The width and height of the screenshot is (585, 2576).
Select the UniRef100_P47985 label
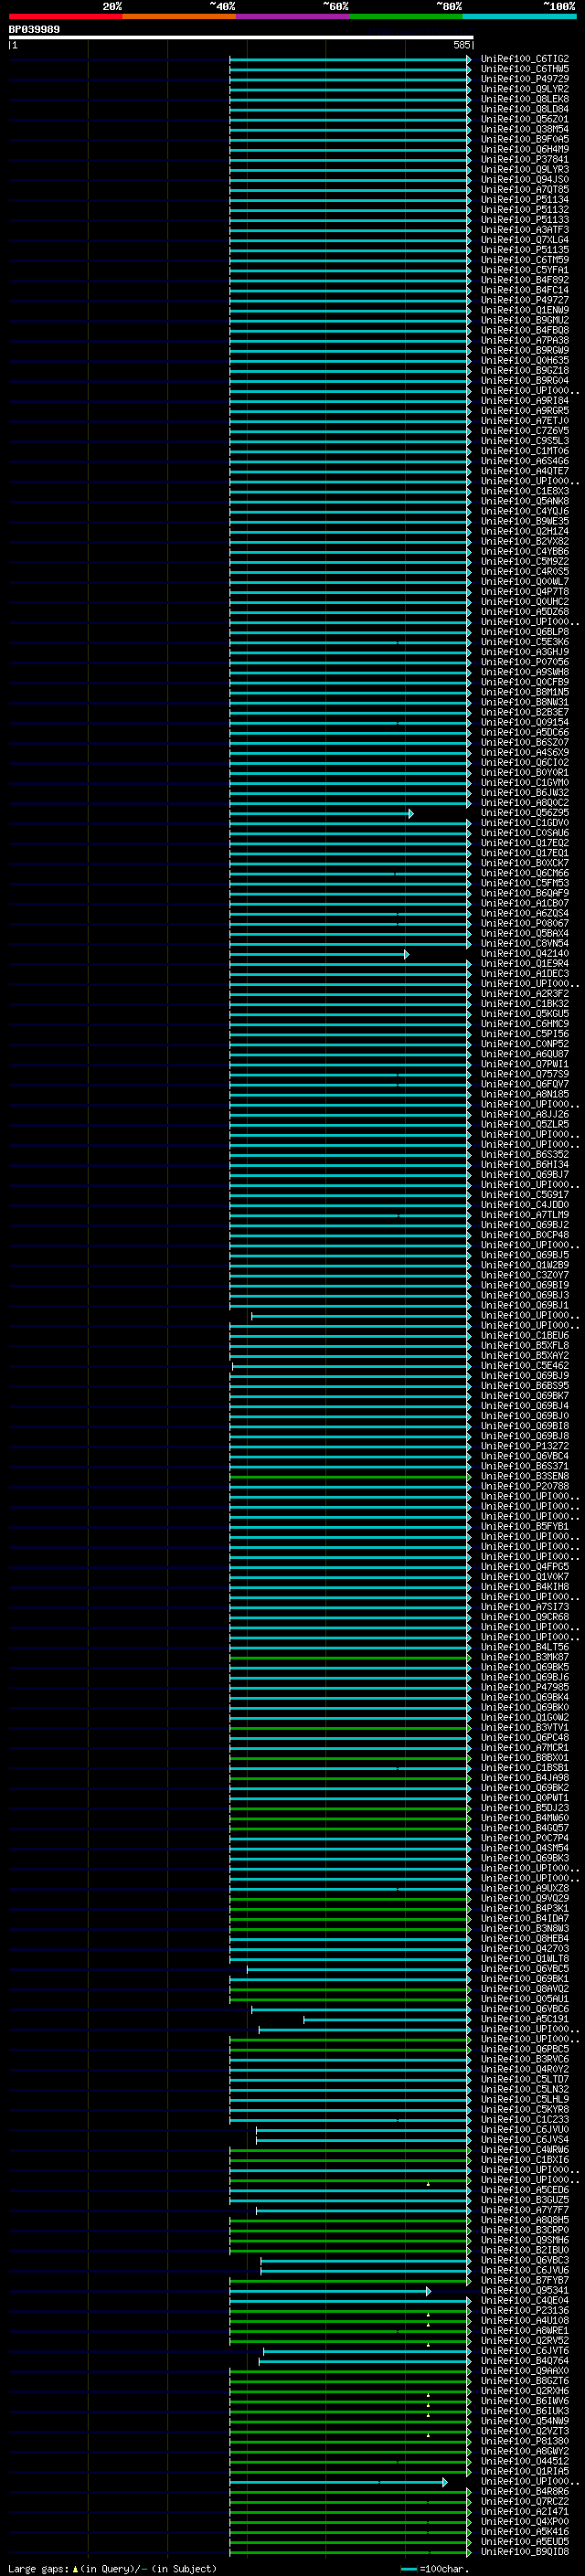[524, 1688]
